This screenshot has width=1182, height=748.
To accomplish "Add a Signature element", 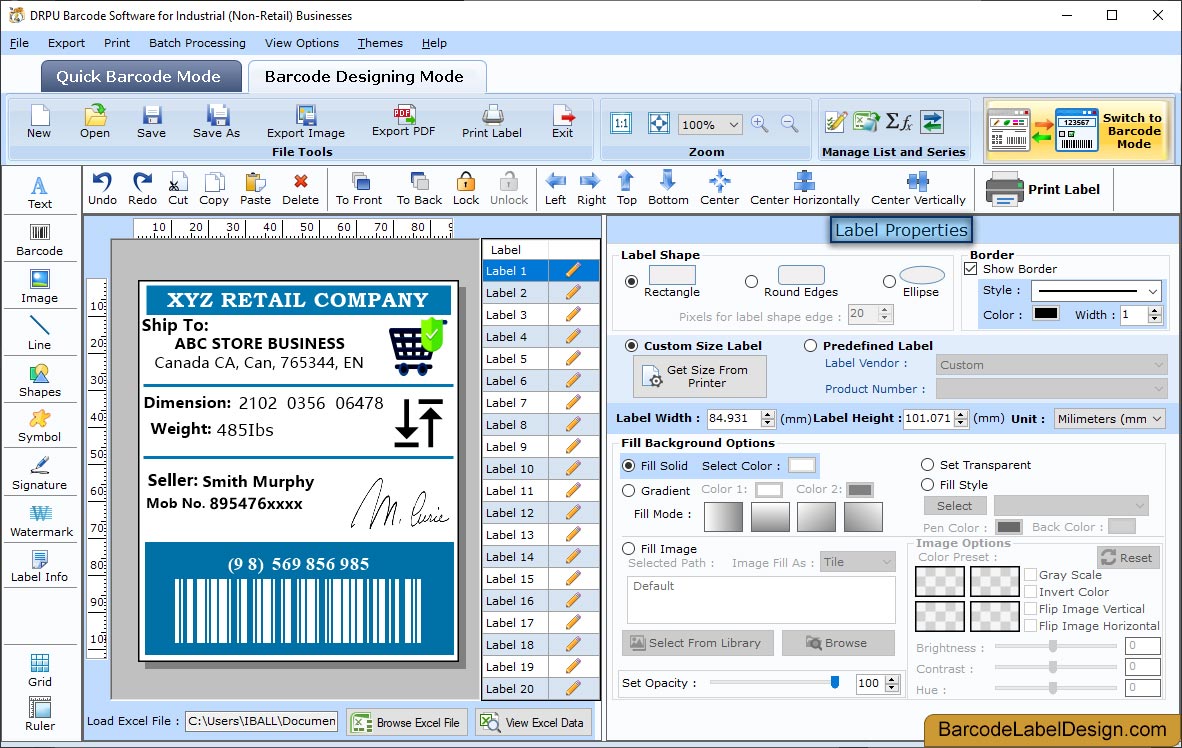I will (40, 474).
